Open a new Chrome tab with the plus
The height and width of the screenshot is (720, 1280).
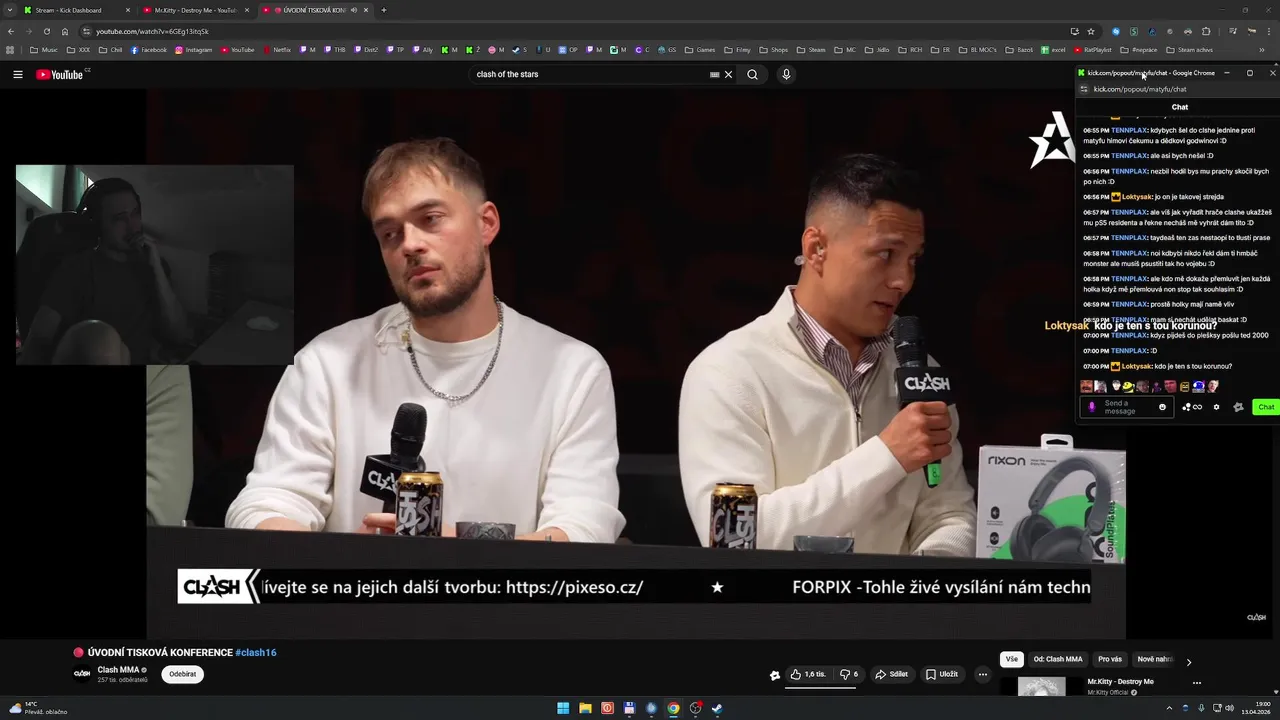[x=383, y=10]
